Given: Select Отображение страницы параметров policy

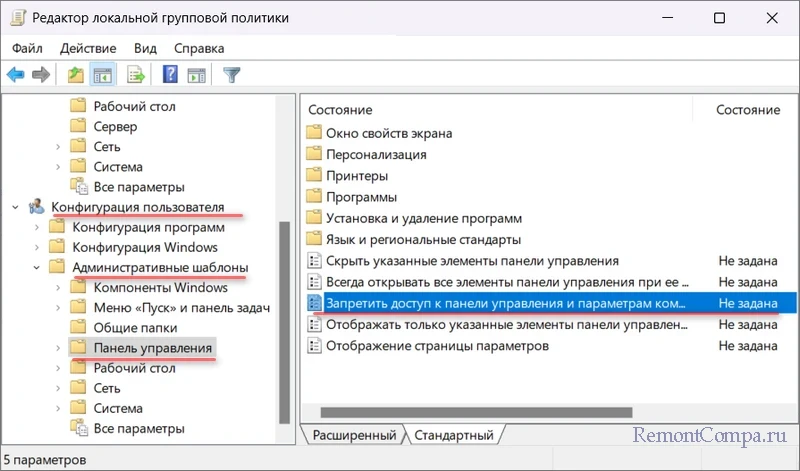Looking at the screenshot, I should click(437, 346).
